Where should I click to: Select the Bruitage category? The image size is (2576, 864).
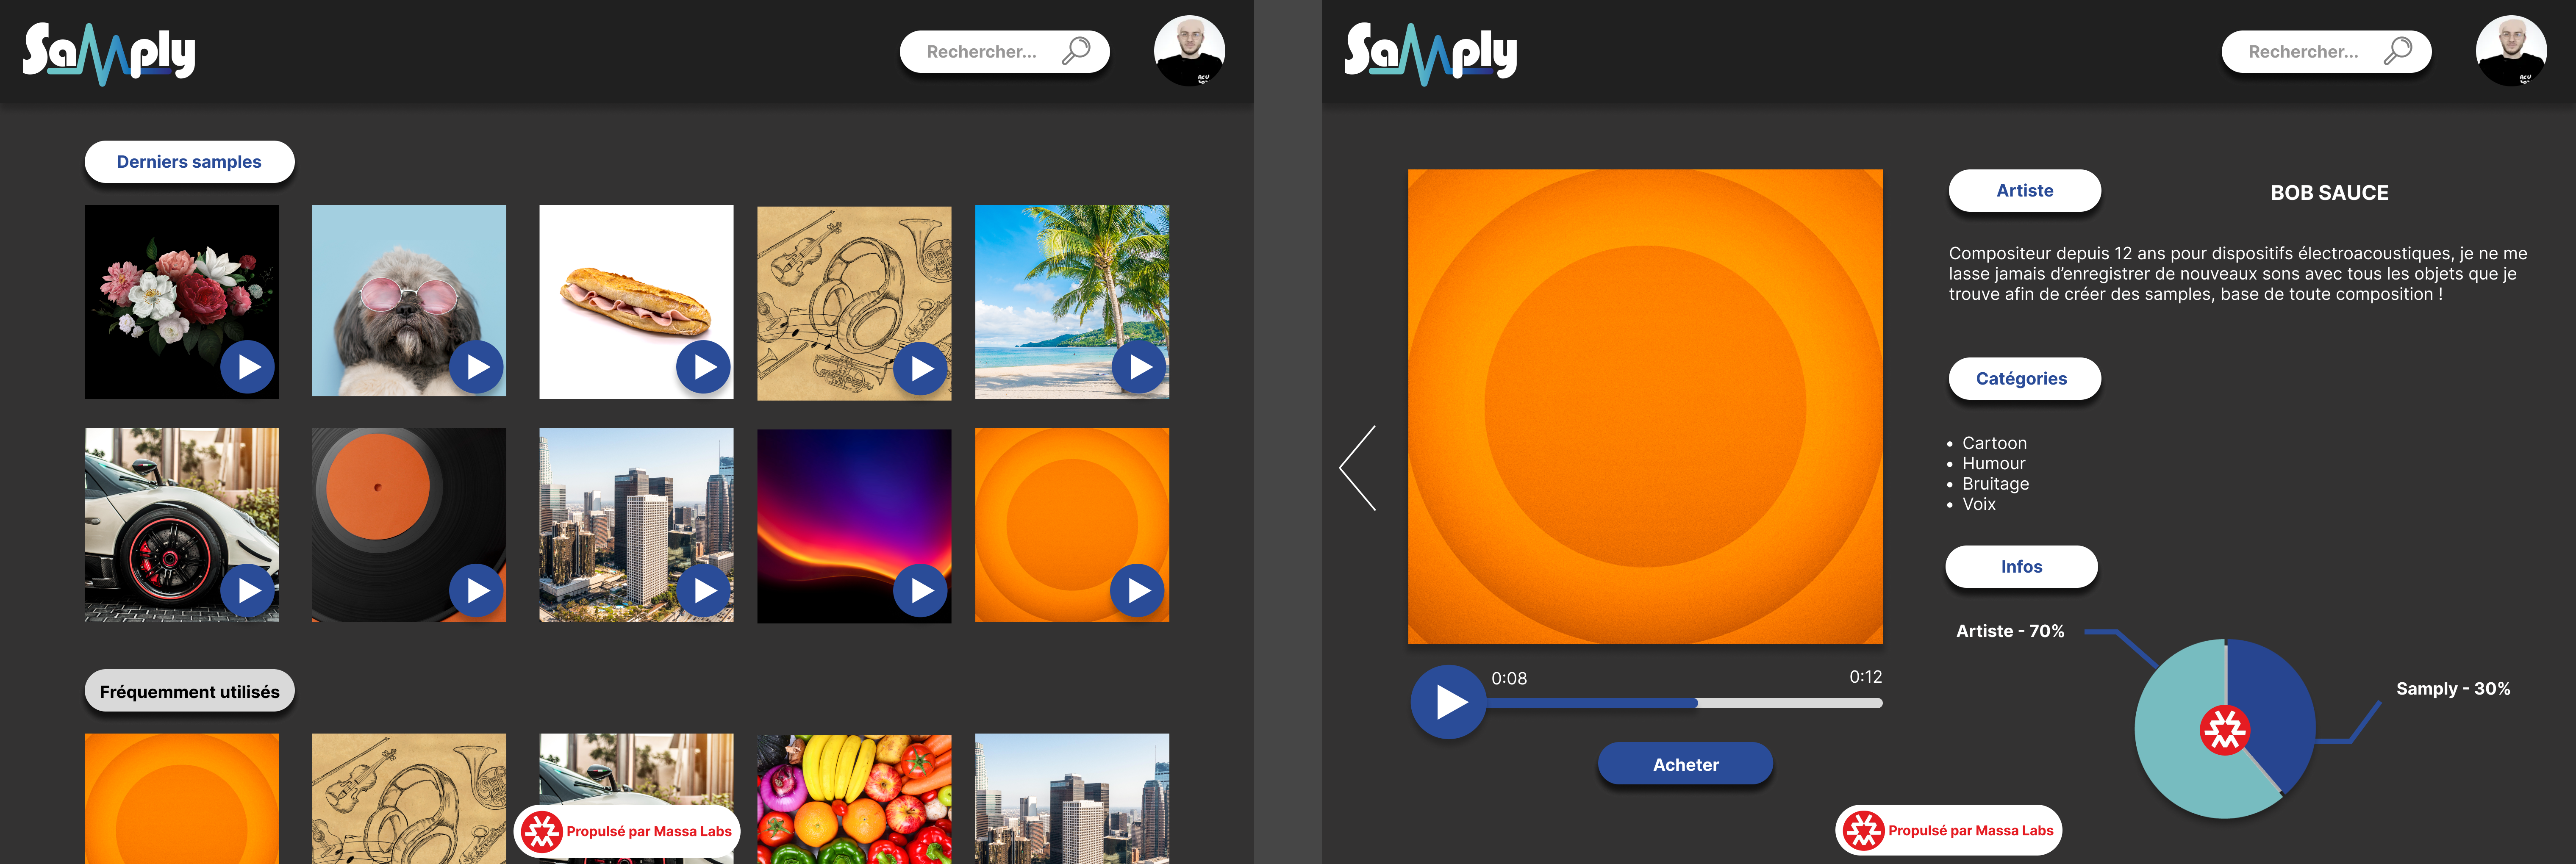click(1995, 484)
